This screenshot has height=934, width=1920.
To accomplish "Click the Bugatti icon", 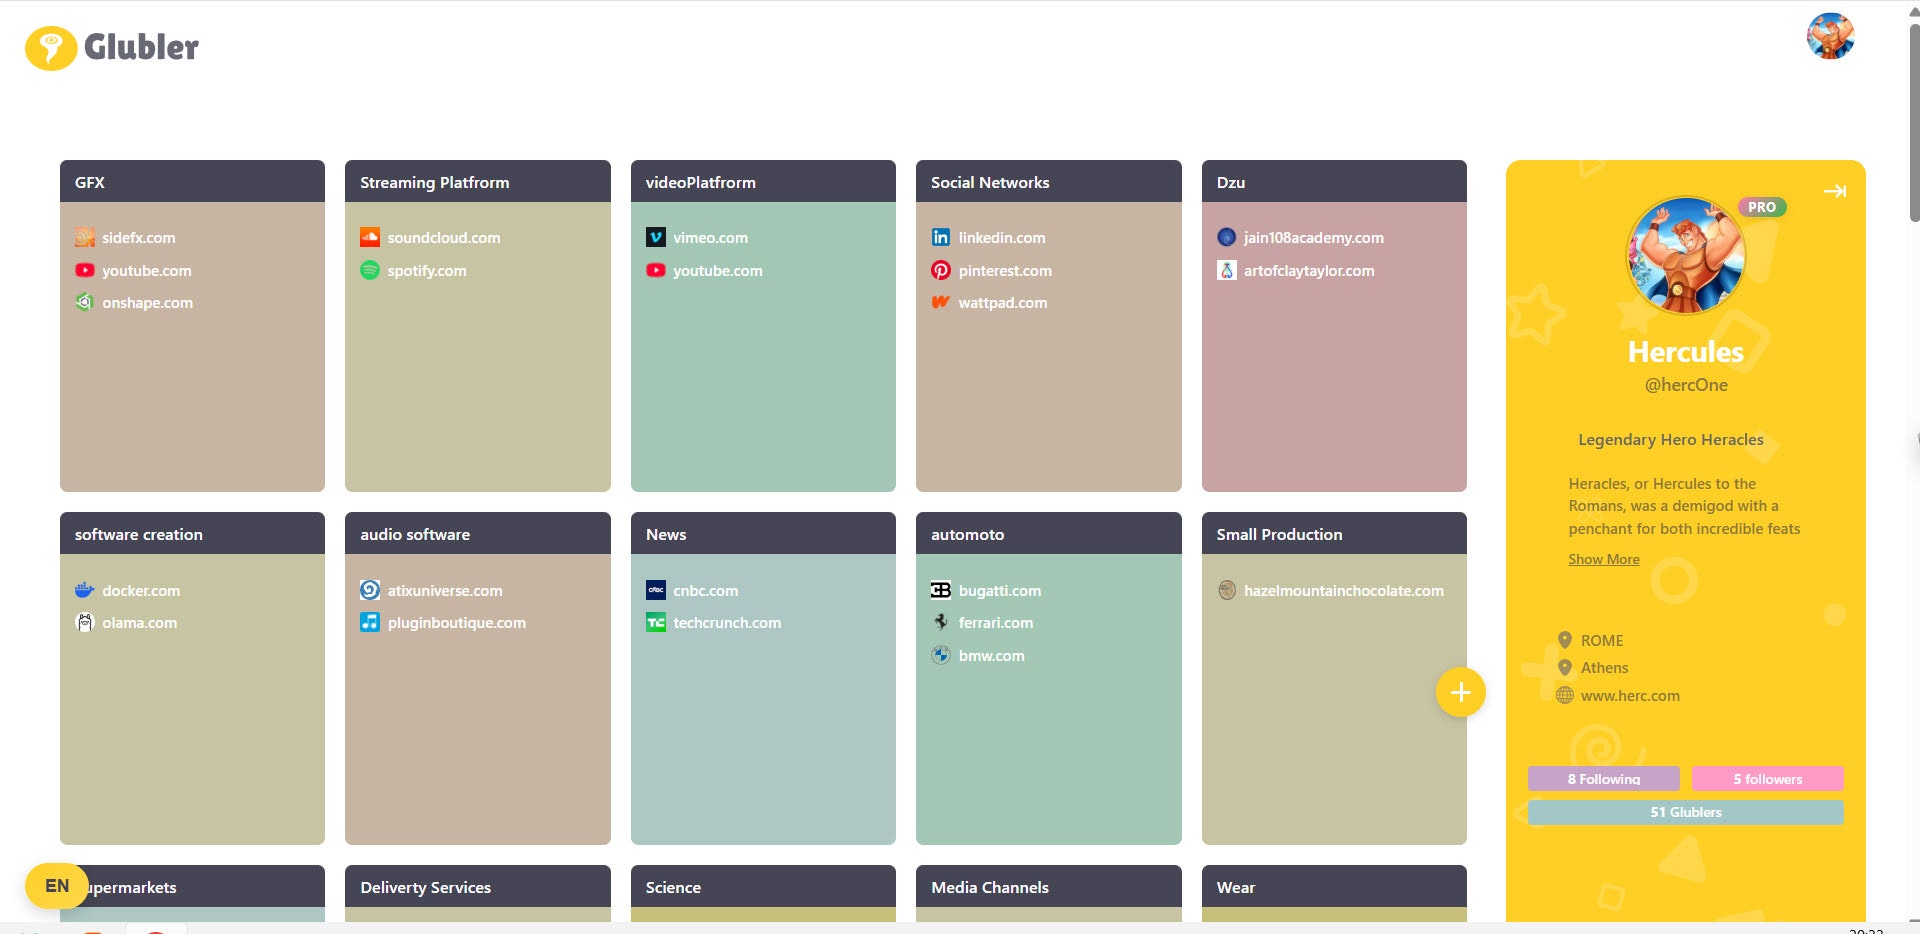I will 940,590.
